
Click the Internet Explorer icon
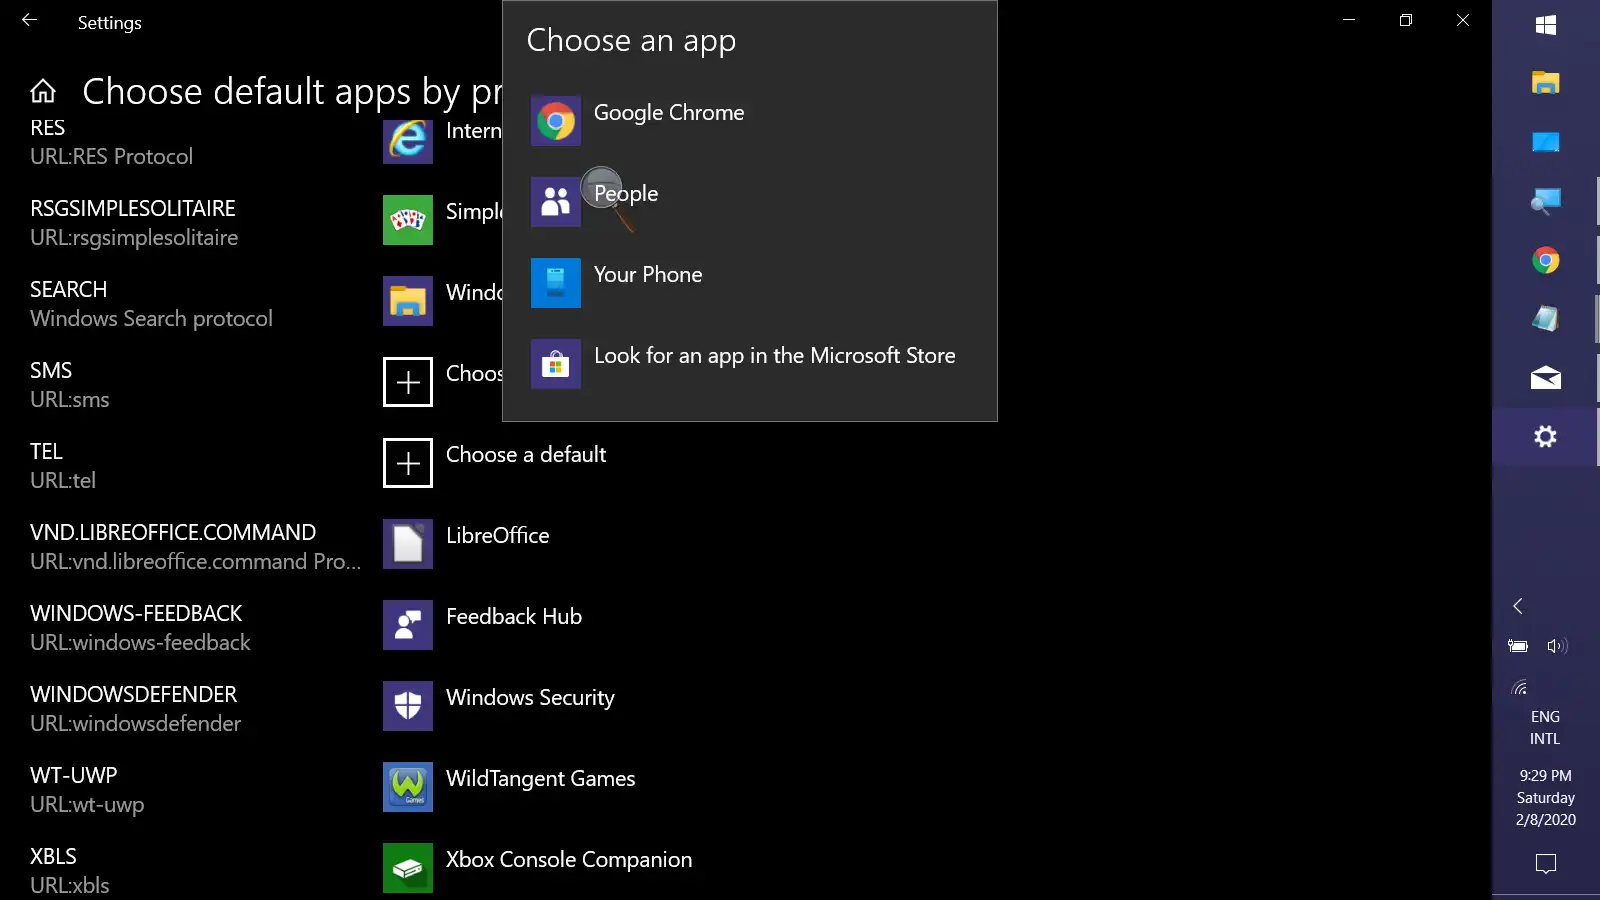(407, 140)
